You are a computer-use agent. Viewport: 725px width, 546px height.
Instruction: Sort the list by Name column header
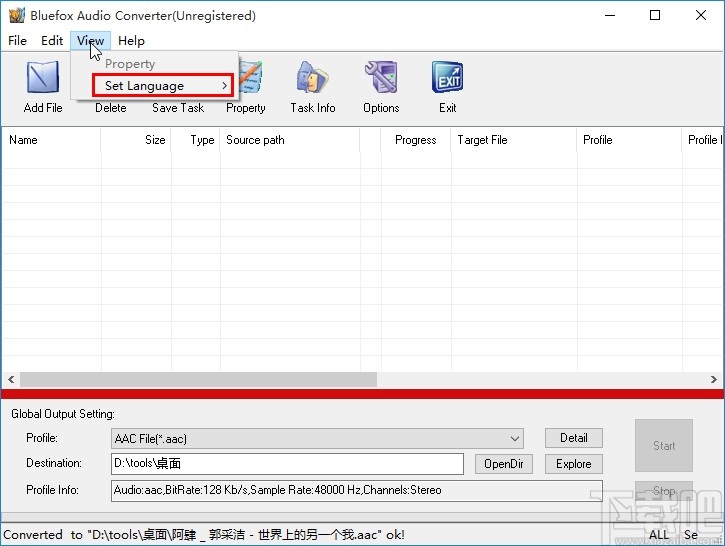(x=50, y=140)
